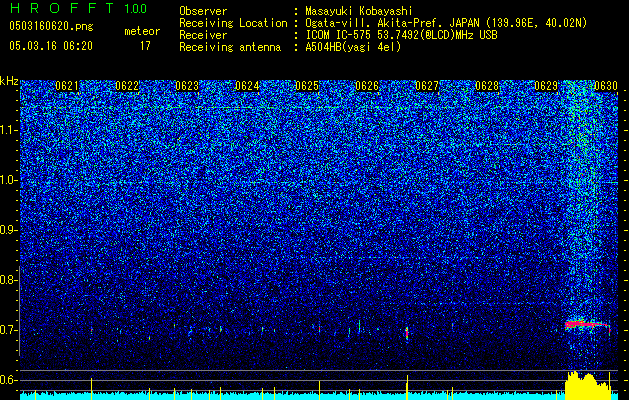The height and width of the screenshot is (400, 629).
Task: Click the 'meteor' count label
Action: tap(142, 31)
